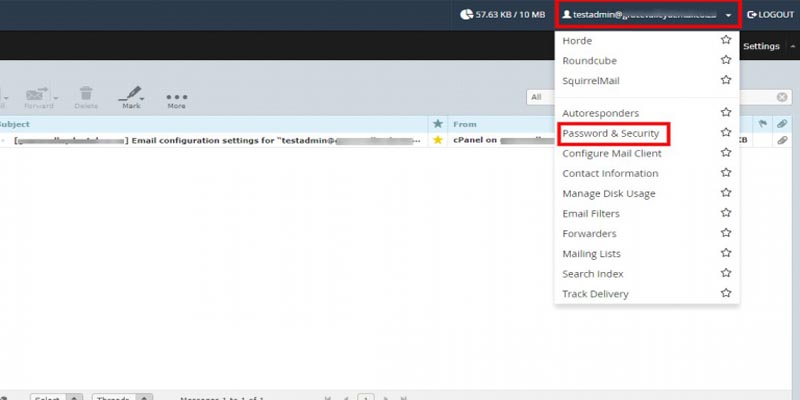Viewport: 800px width, 400px height.
Task: Select Horde from the menu
Action: [577, 41]
